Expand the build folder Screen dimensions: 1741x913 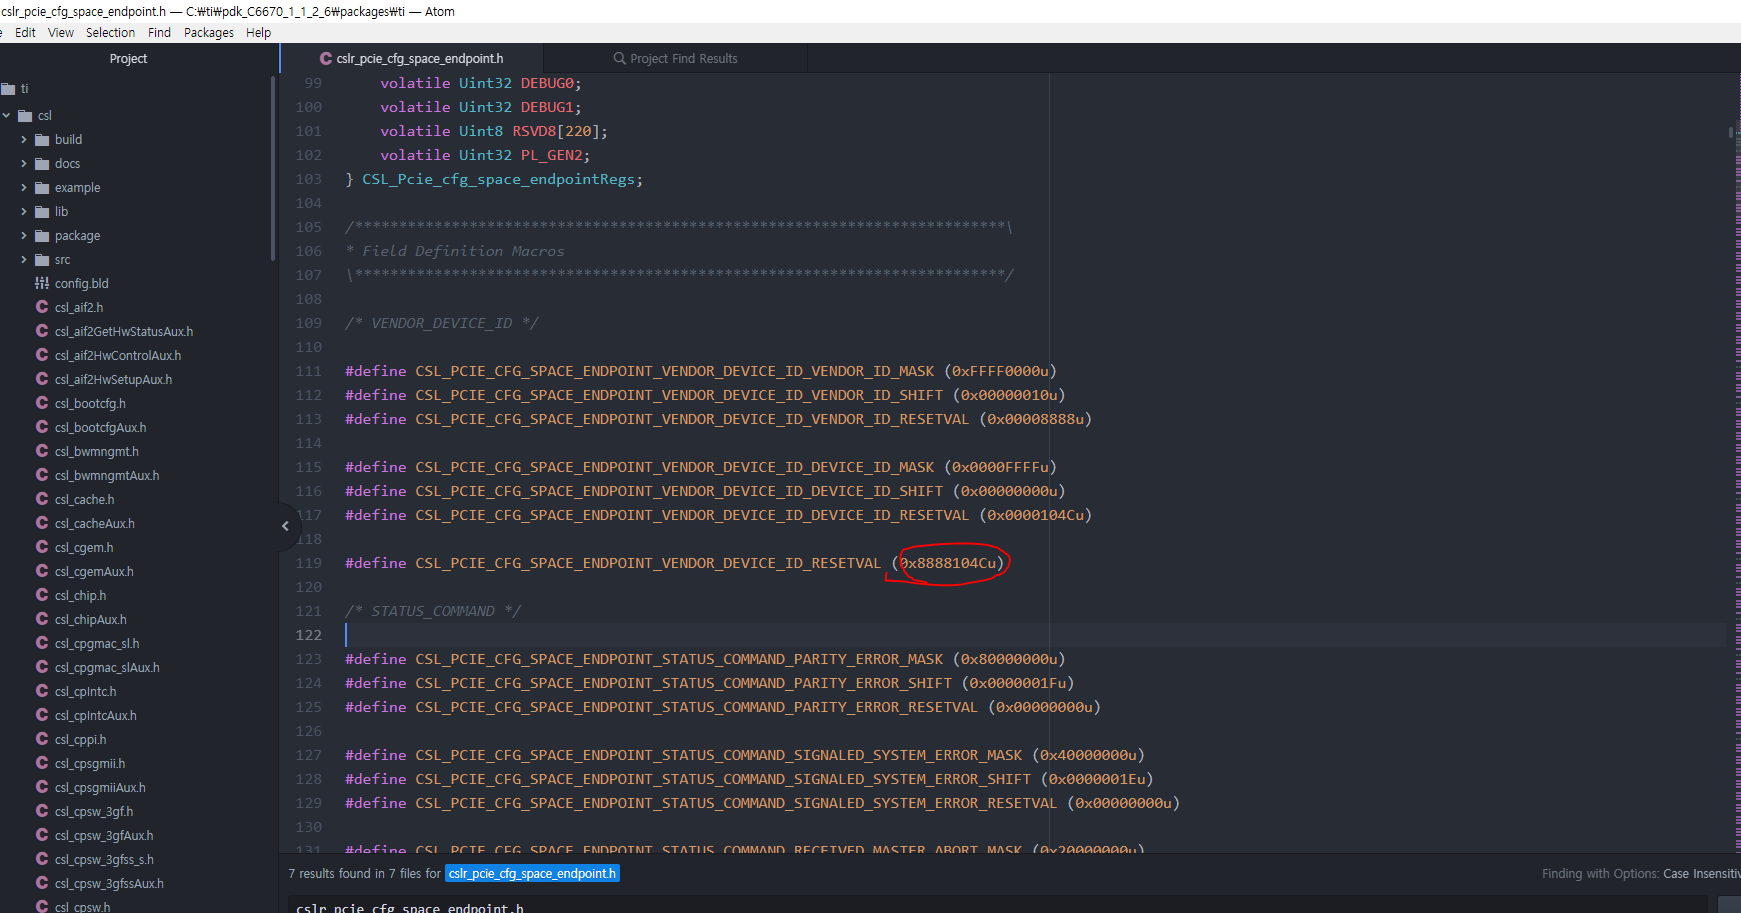[23, 139]
